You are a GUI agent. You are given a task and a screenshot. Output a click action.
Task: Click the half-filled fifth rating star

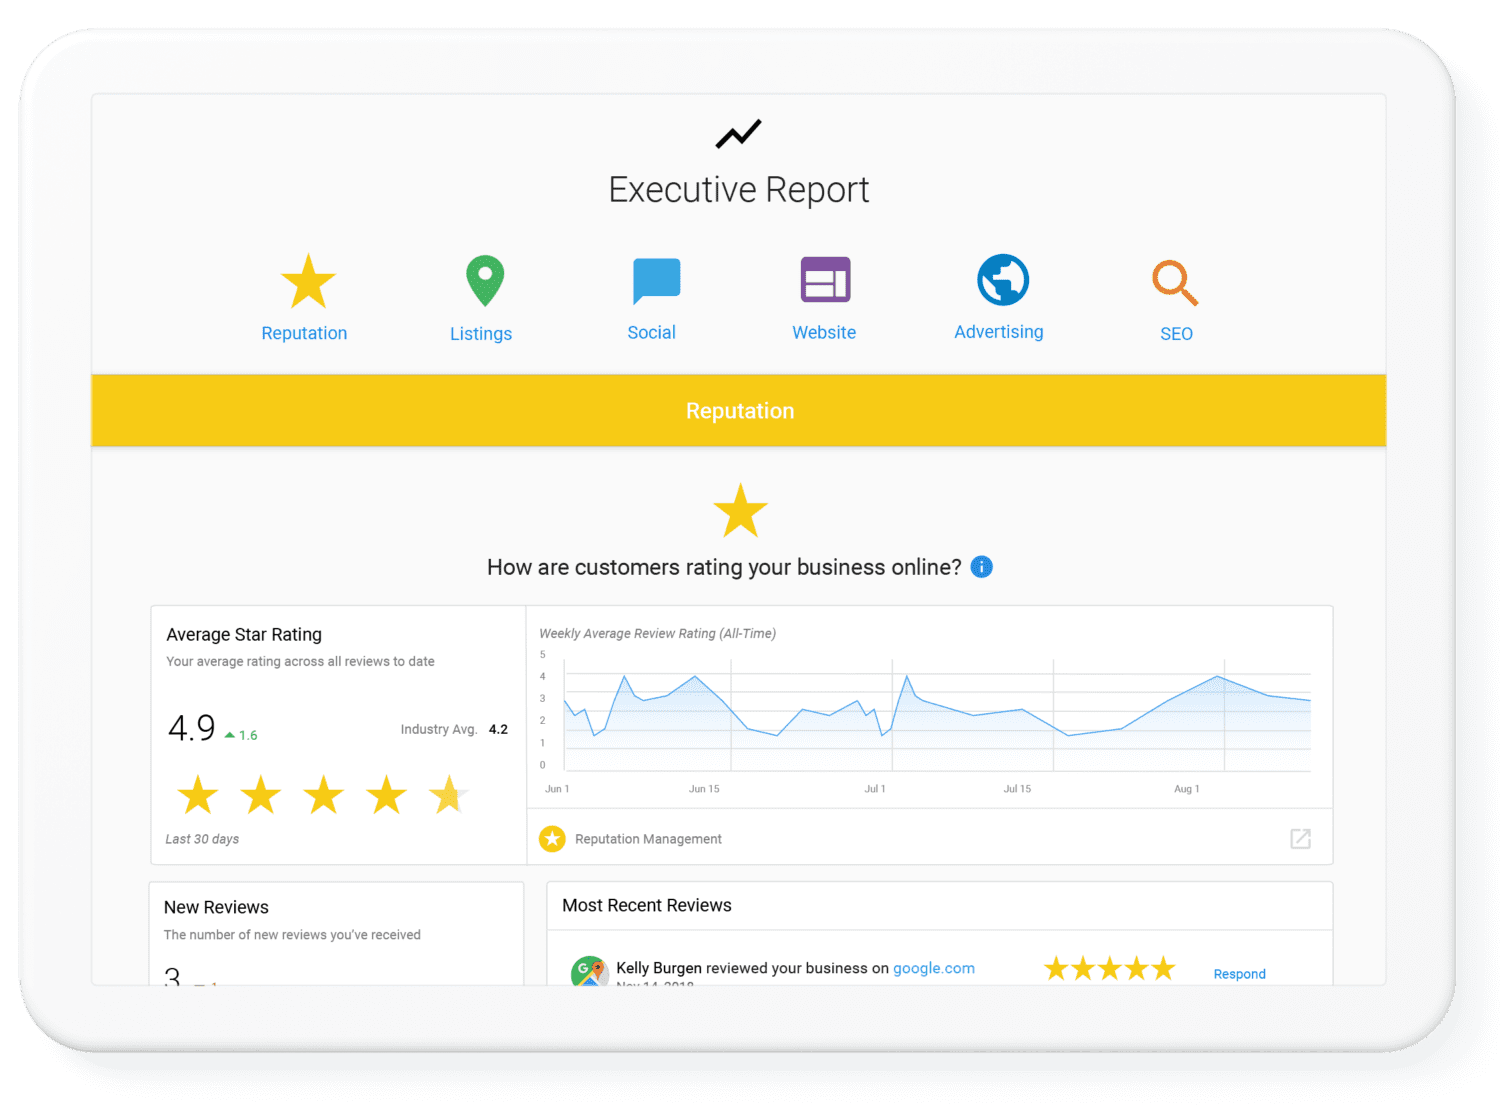coord(448,795)
